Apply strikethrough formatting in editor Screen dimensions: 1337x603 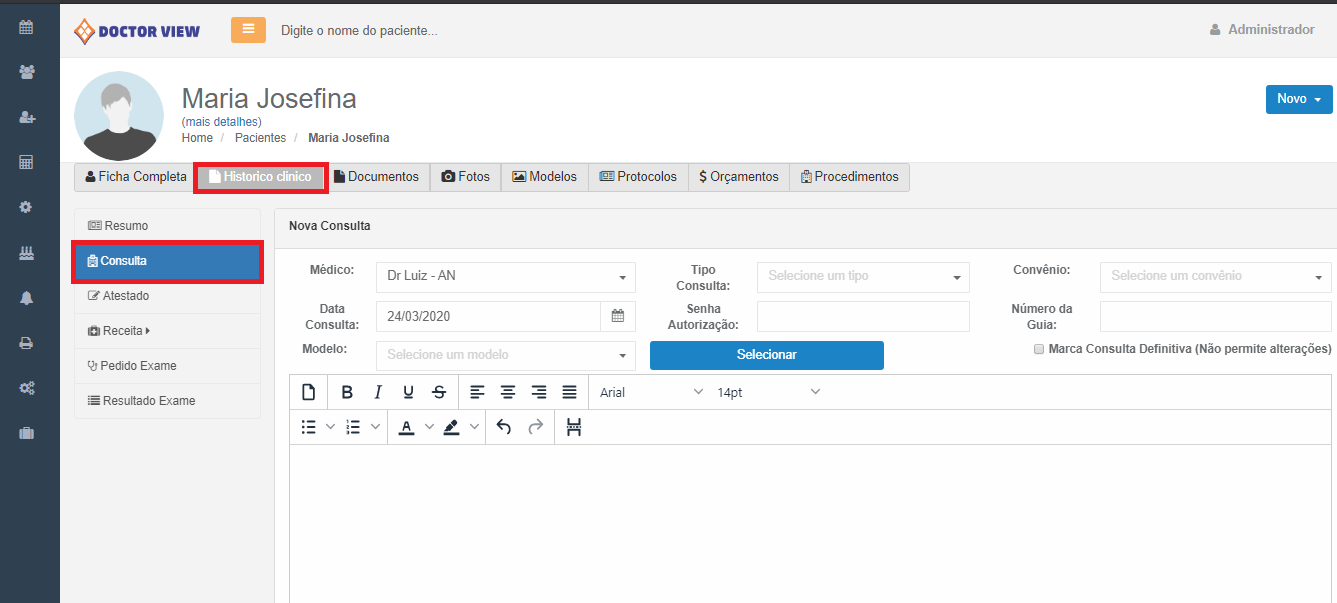pyautogui.click(x=439, y=392)
